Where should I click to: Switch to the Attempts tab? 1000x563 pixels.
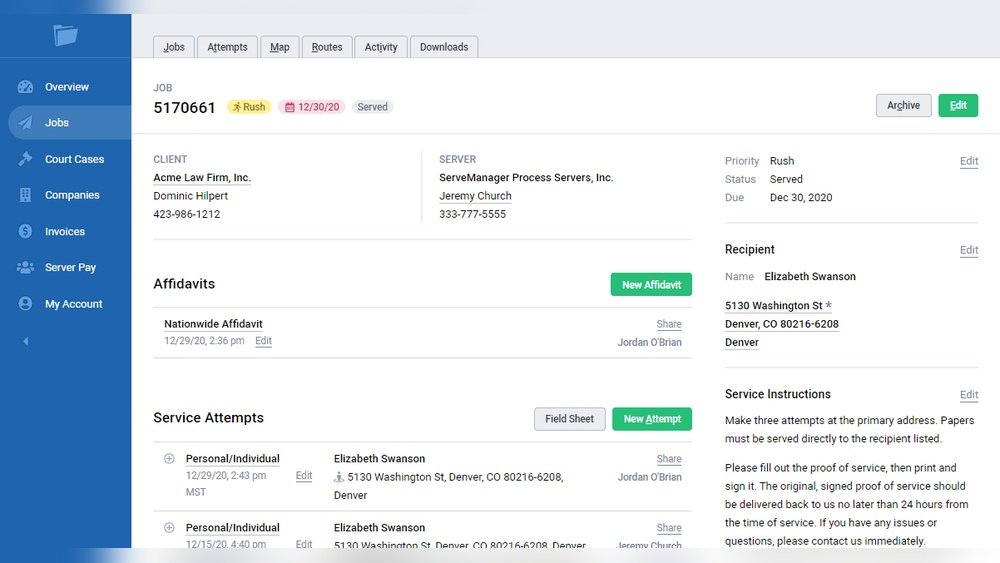[227, 47]
